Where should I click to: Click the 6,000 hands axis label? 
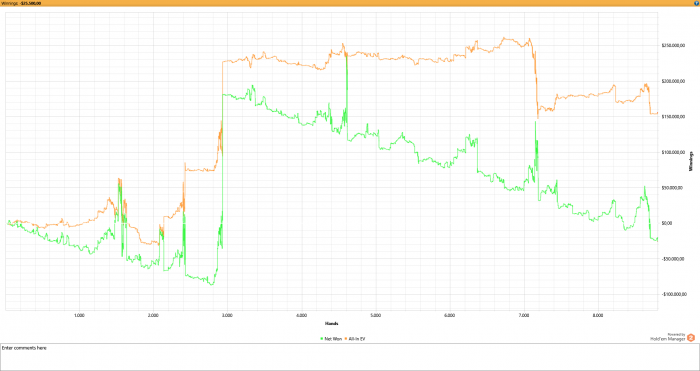coord(450,315)
